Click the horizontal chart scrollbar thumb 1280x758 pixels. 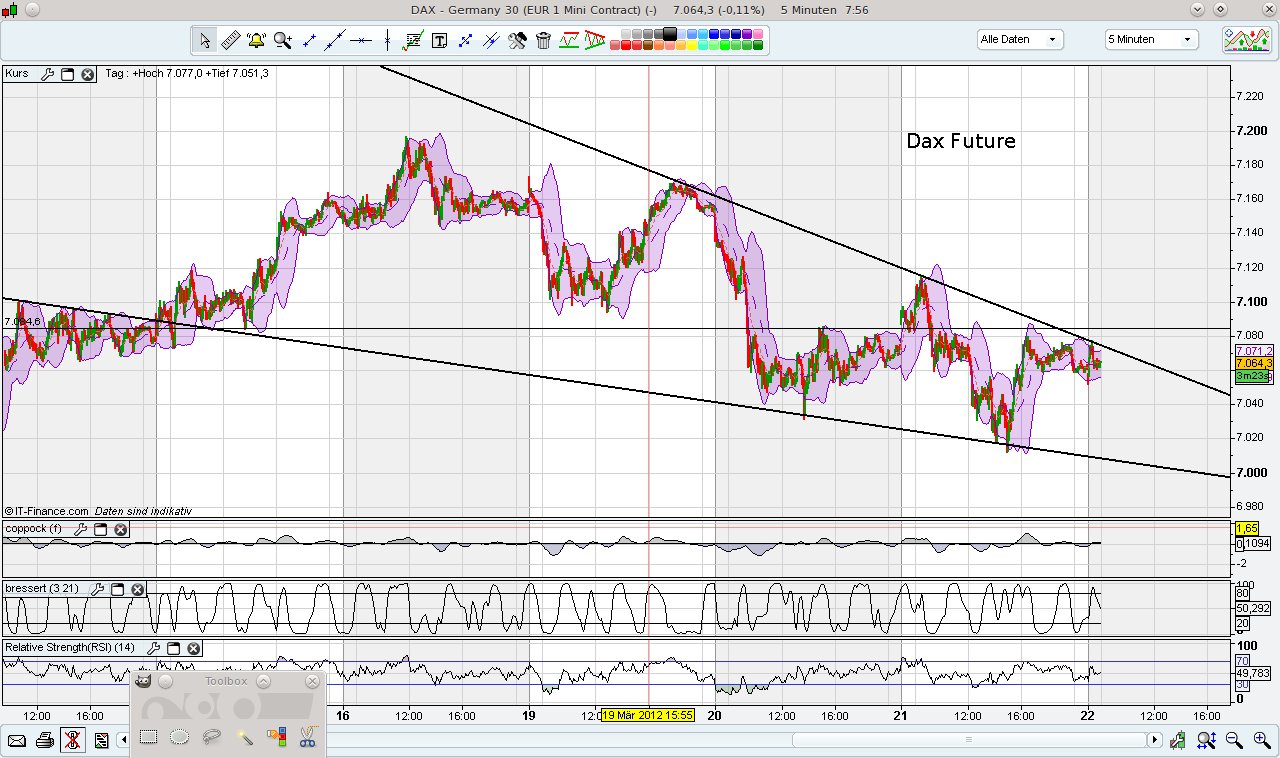tap(968, 740)
